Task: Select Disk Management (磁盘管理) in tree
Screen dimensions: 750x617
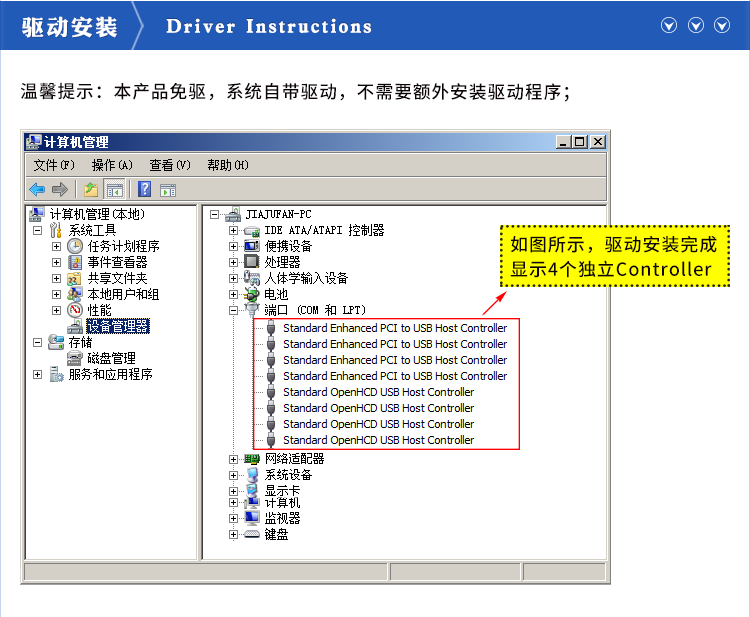Action: pos(110,358)
